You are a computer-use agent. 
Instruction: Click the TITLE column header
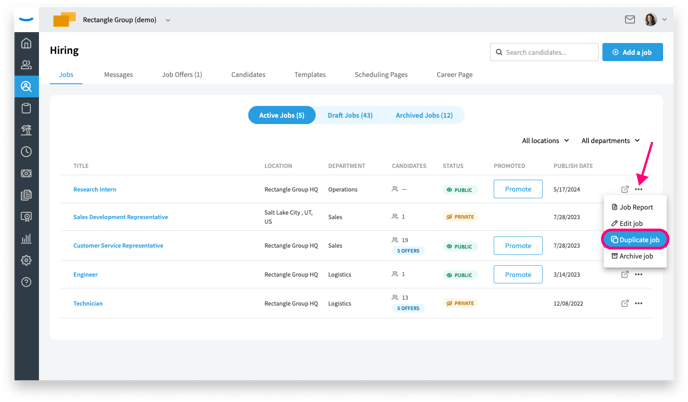[x=81, y=166]
